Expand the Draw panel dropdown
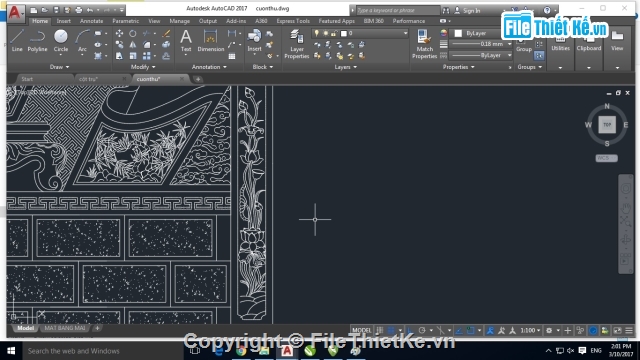This screenshot has width=640, height=360. pyautogui.click(x=60, y=67)
